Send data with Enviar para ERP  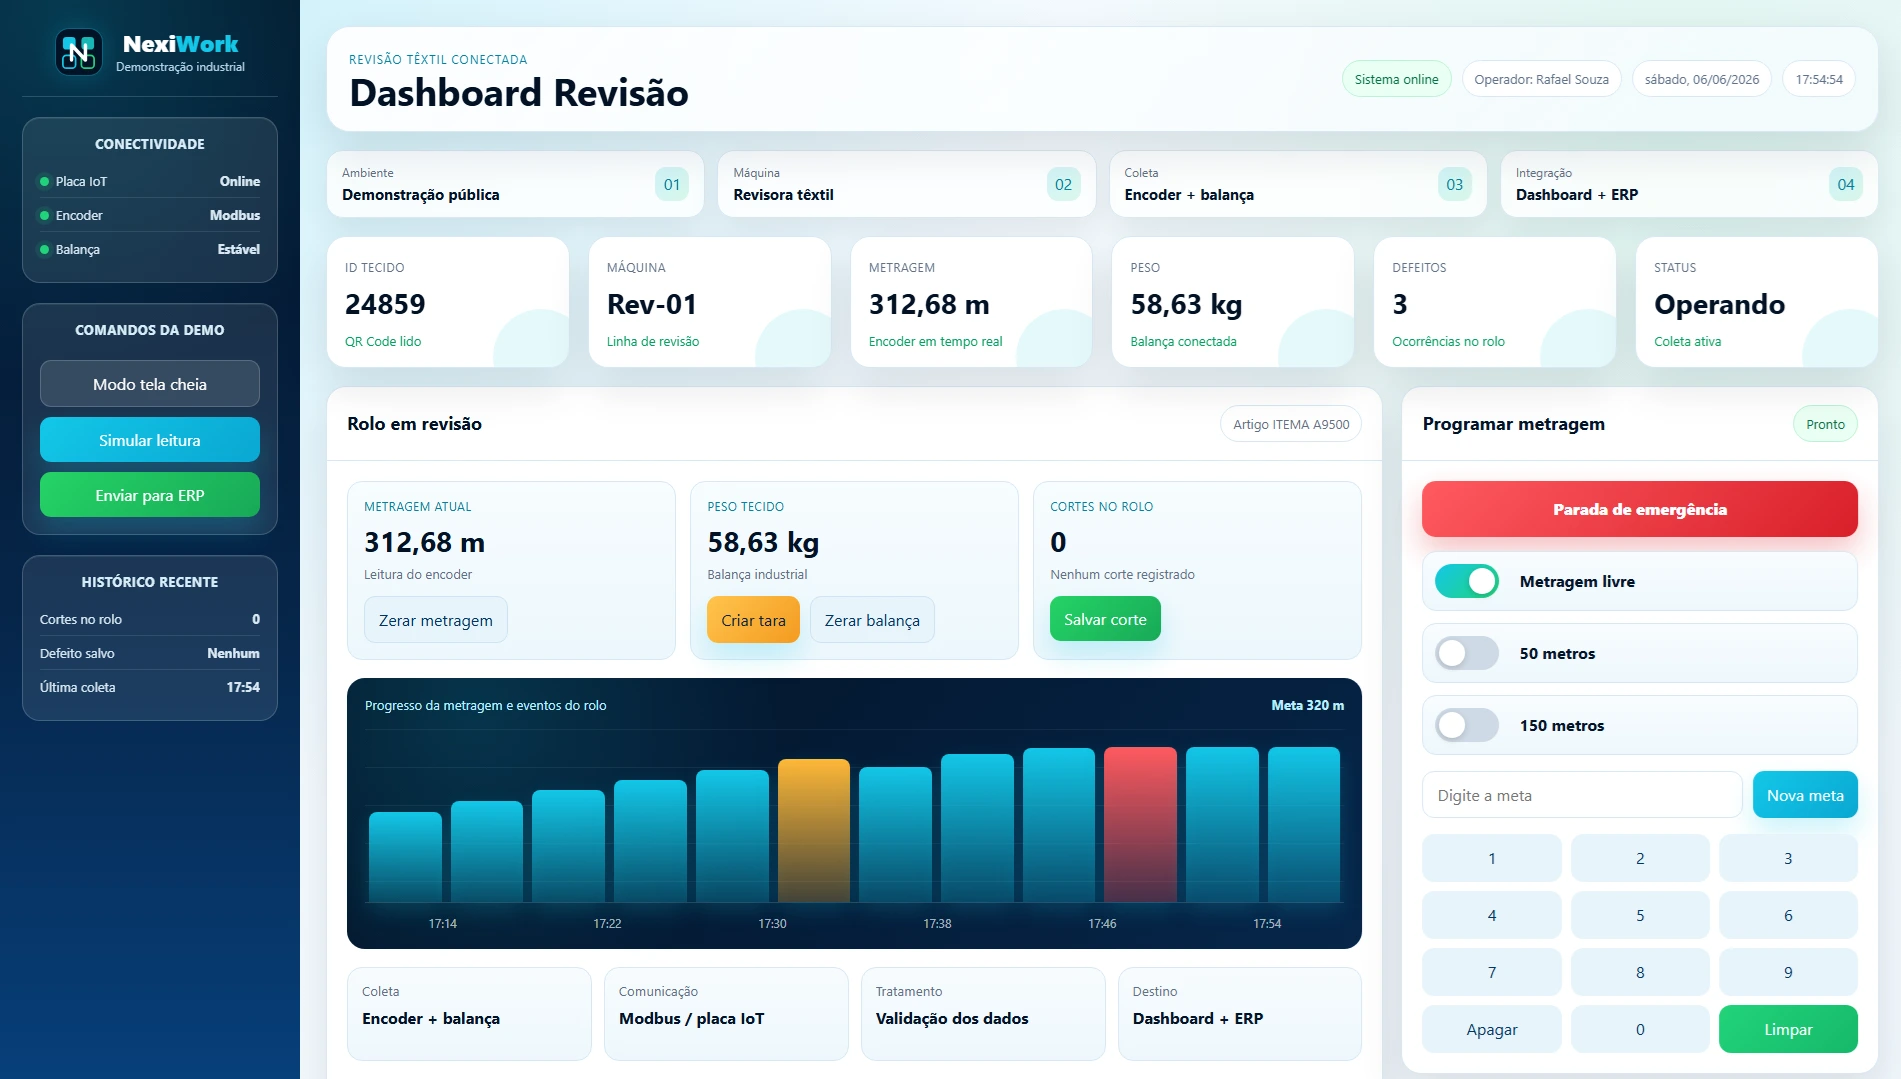[x=150, y=495]
